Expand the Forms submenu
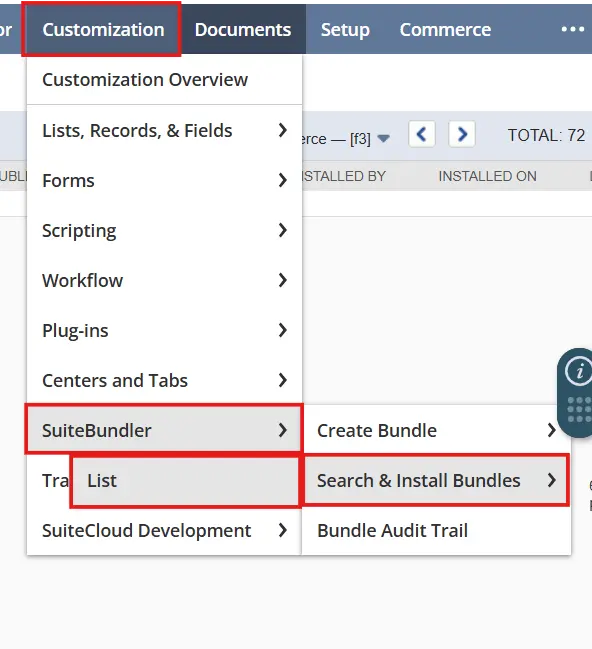This screenshot has height=649, width=592. pyautogui.click(x=164, y=180)
